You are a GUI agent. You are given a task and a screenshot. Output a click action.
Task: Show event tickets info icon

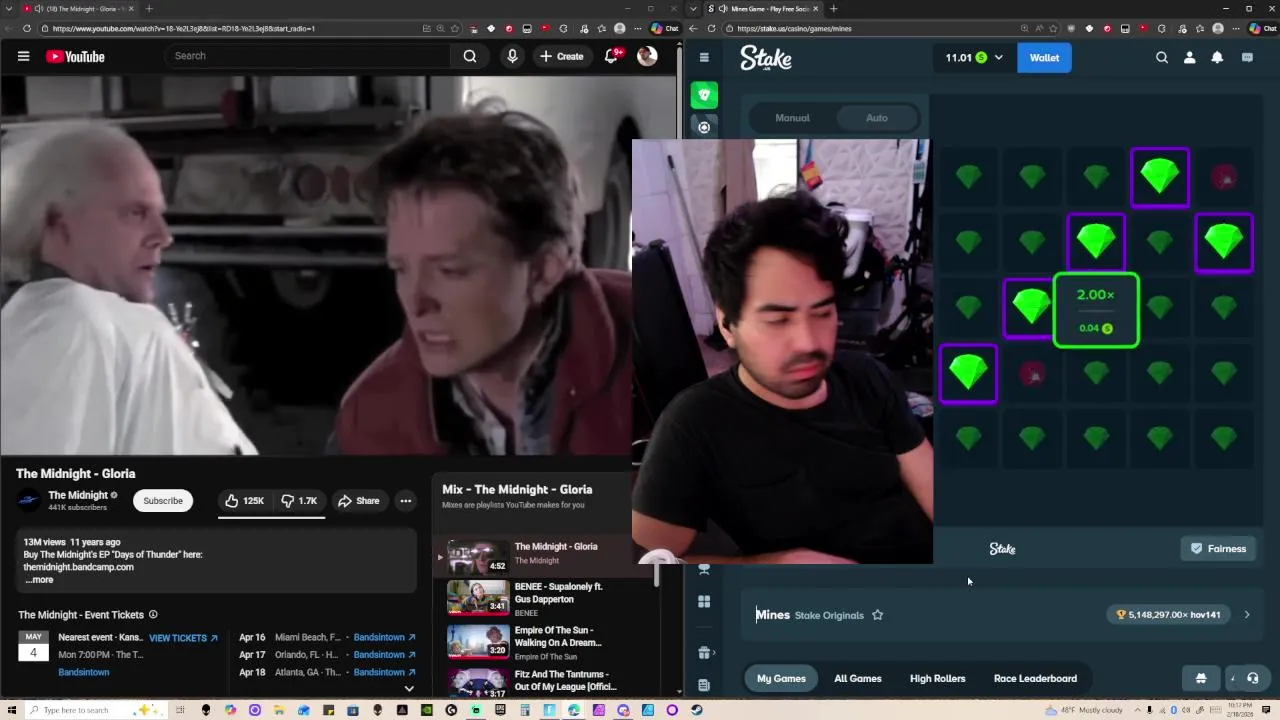point(153,615)
